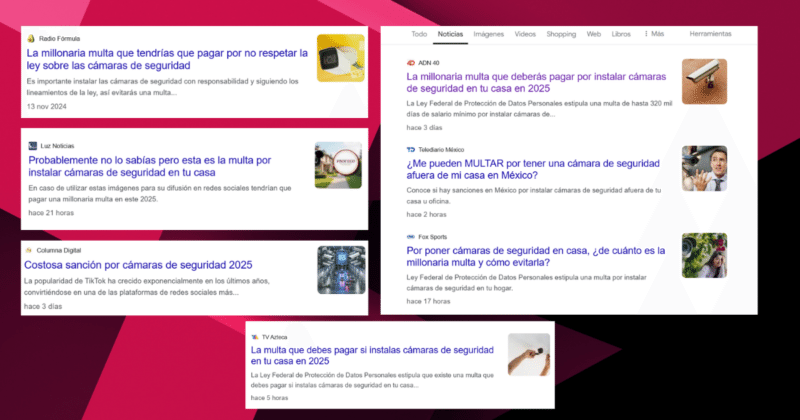Click the TV Azteca logo icon
The height and width of the screenshot is (420, 800).
pos(255,337)
